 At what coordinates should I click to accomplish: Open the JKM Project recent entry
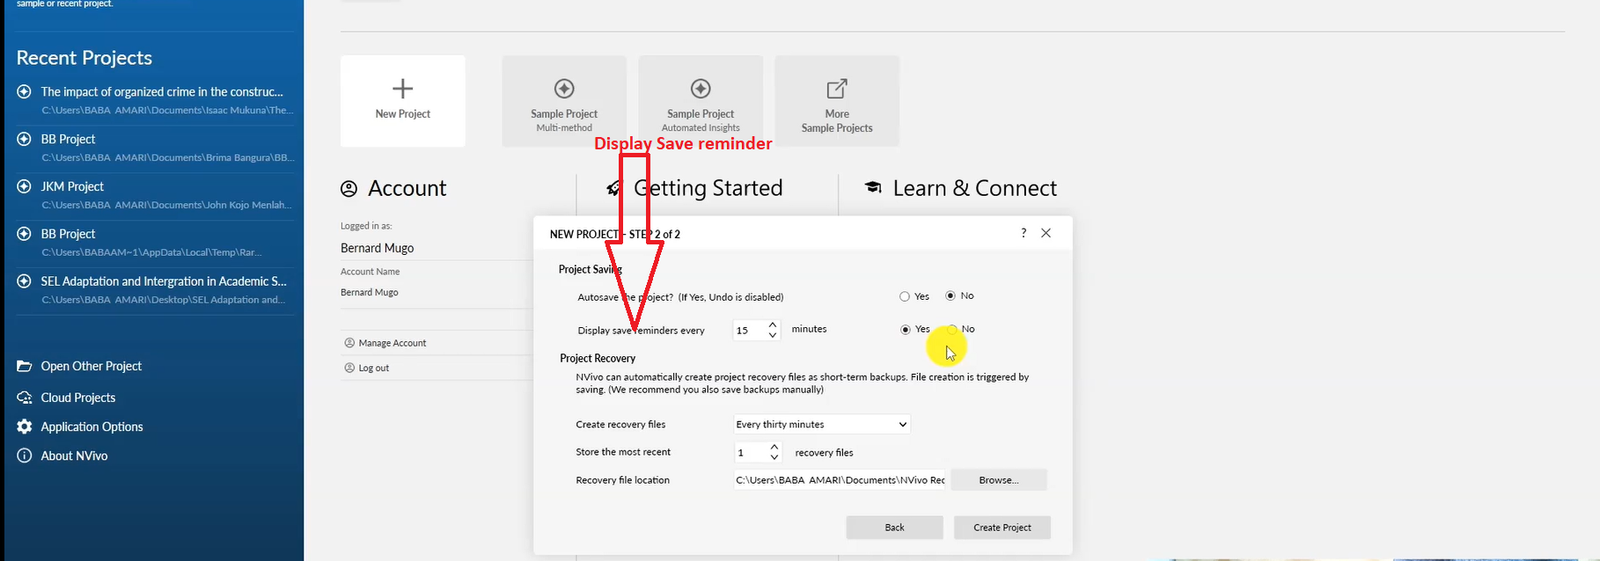tap(155, 195)
